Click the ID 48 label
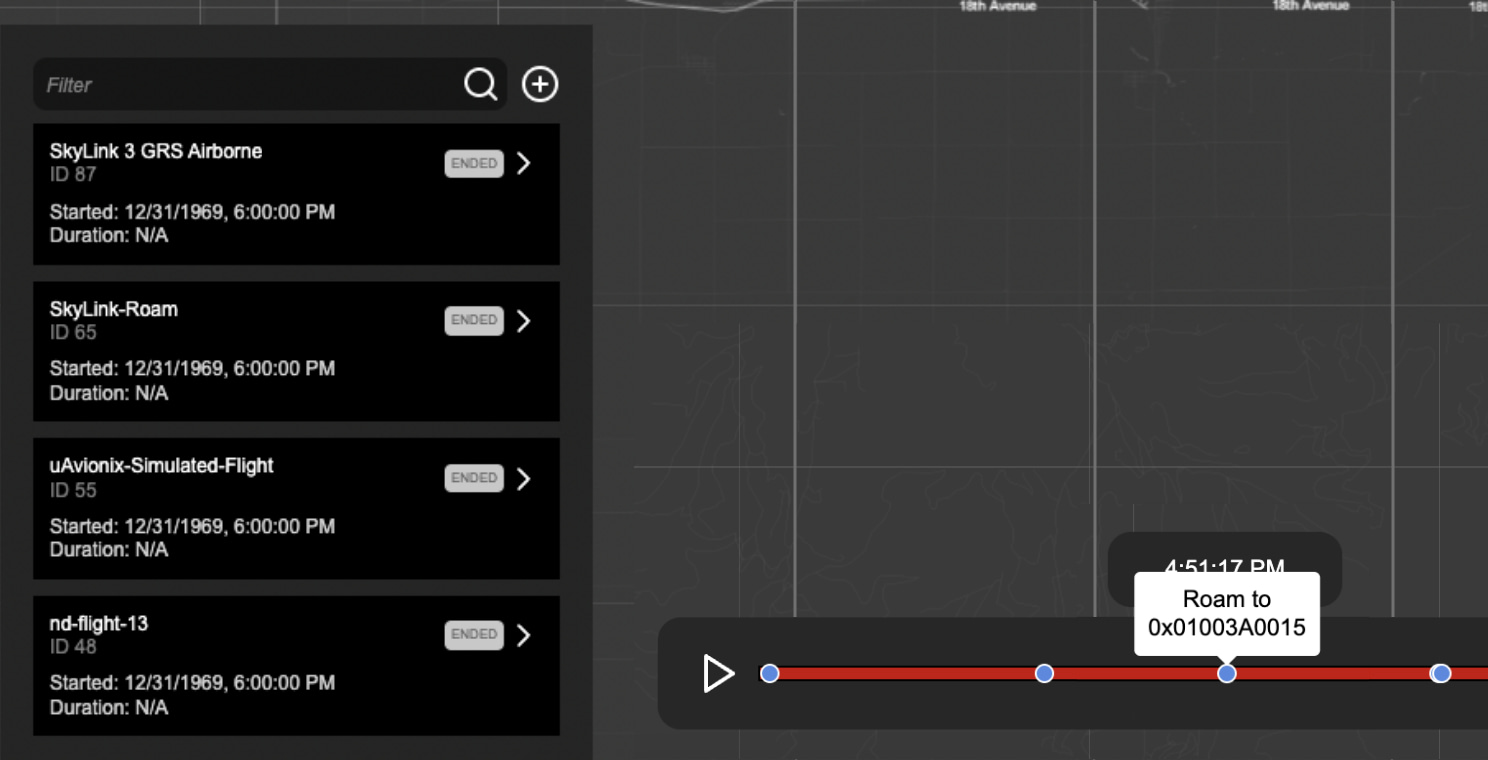Image resolution: width=1488 pixels, height=760 pixels. pyautogui.click(x=73, y=647)
